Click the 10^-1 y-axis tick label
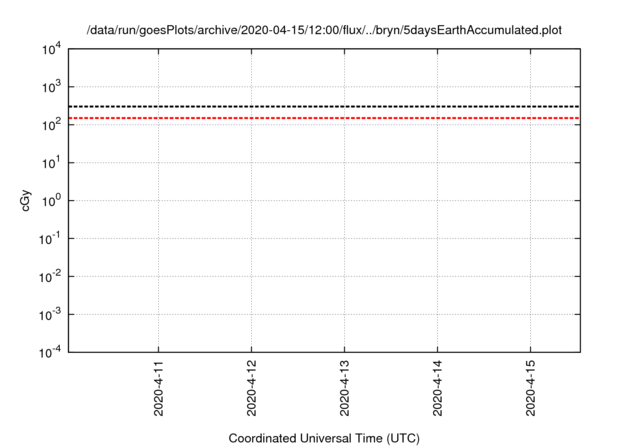The height and width of the screenshot is (448, 640). click(x=50, y=239)
